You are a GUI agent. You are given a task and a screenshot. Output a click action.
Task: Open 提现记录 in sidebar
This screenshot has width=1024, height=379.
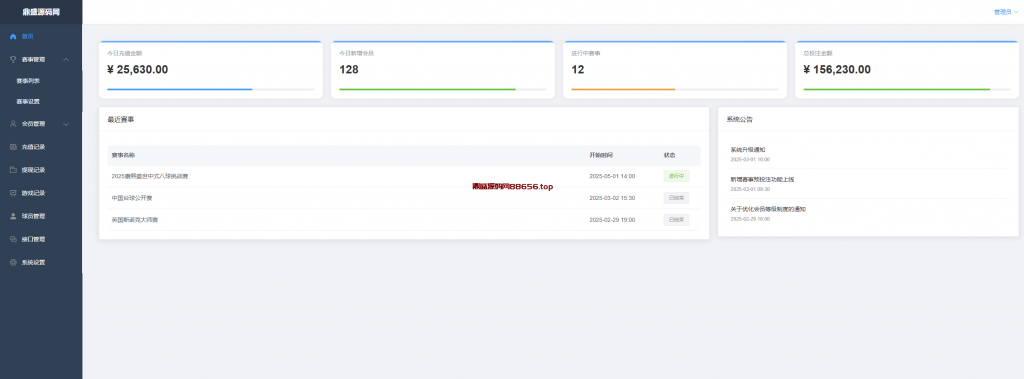point(41,170)
